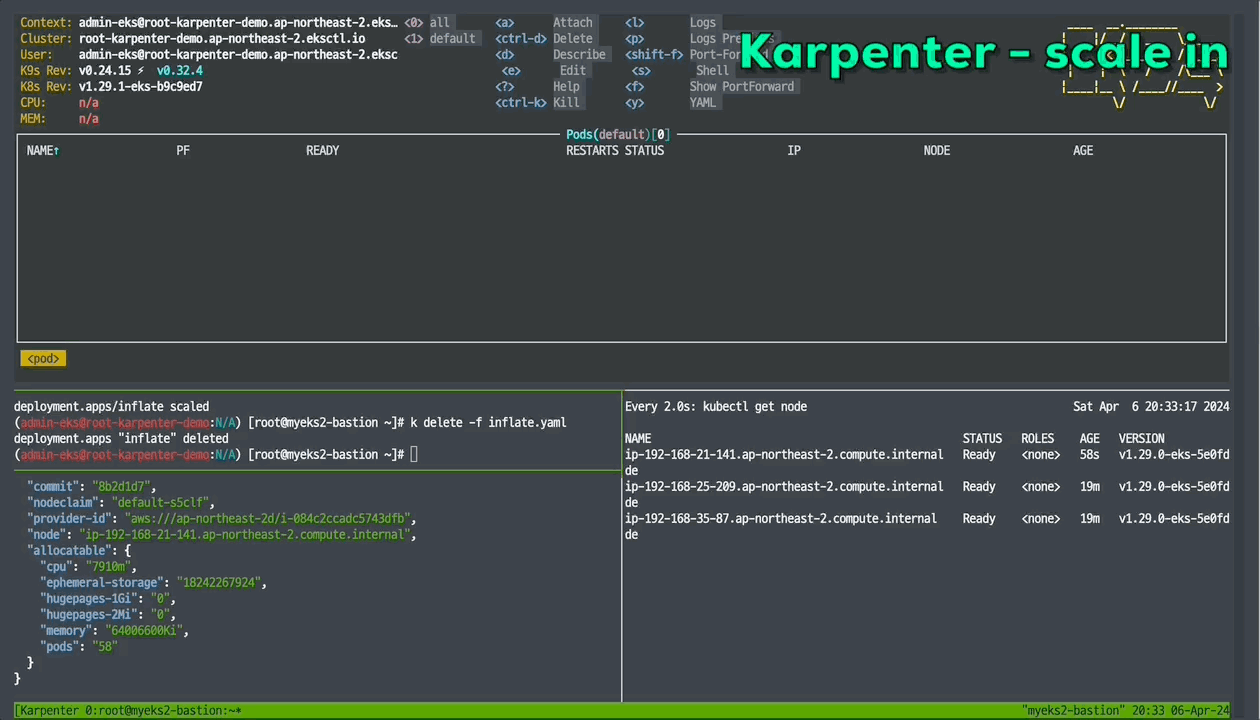Click the CPU n/a value
The image size is (1260, 720).
89,102
